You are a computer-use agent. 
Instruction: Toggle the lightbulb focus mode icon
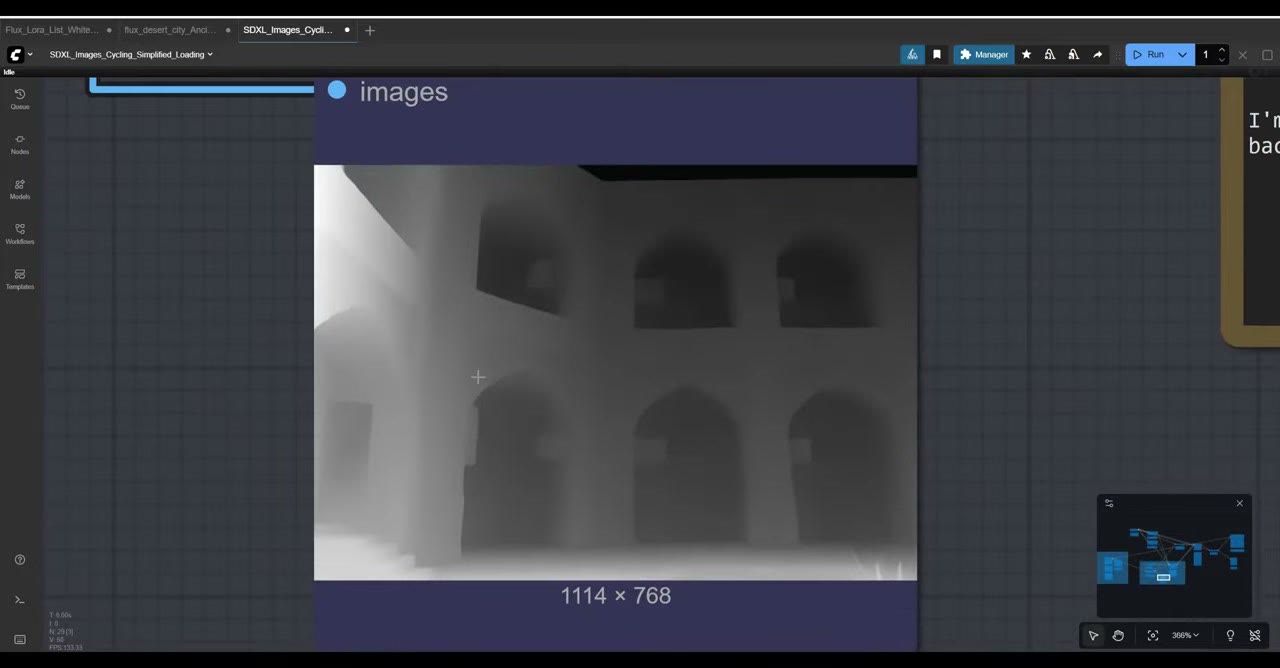[1230, 635]
